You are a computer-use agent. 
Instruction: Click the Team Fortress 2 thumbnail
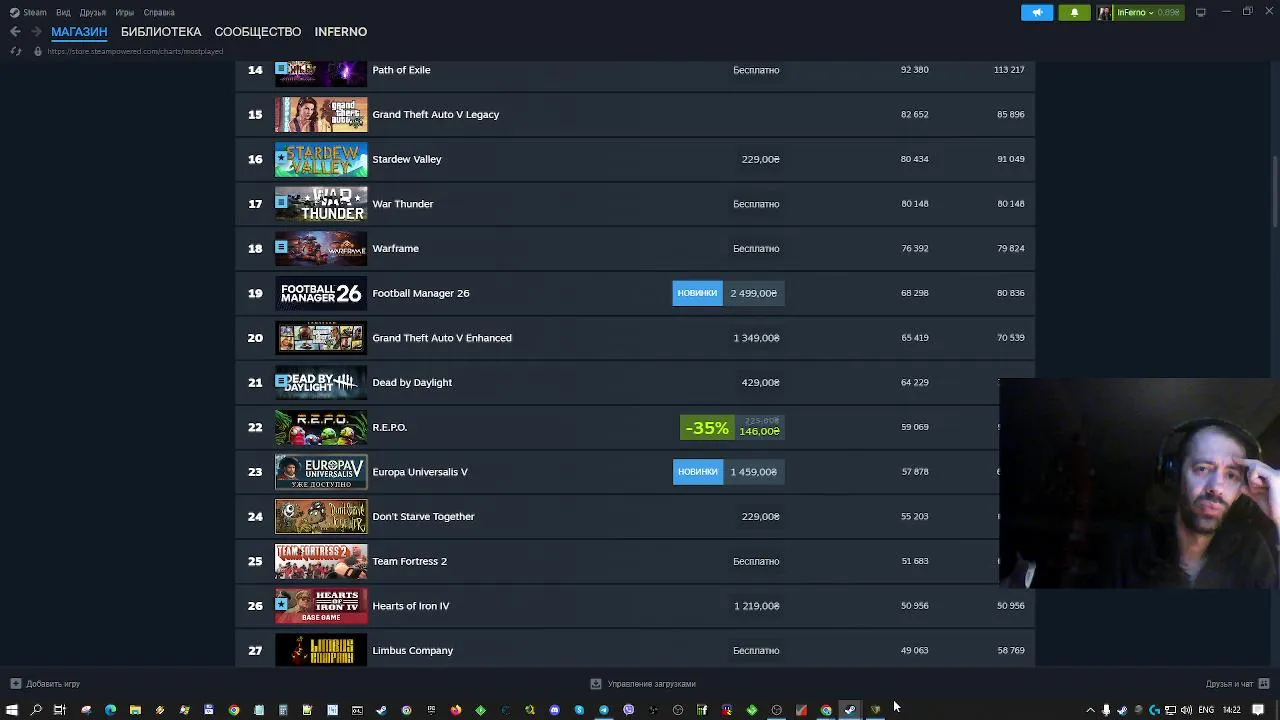click(x=321, y=561)
